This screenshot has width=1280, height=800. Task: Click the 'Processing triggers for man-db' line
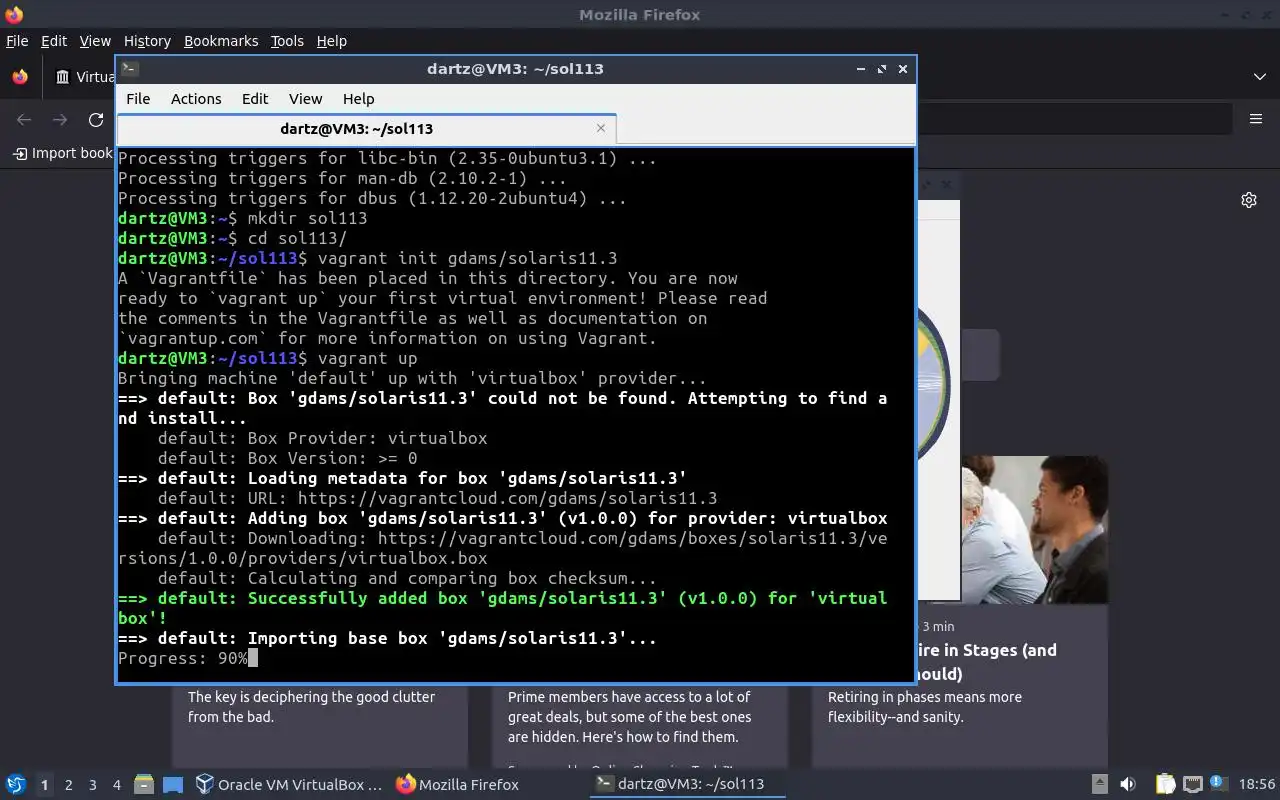tap(342, 178)
